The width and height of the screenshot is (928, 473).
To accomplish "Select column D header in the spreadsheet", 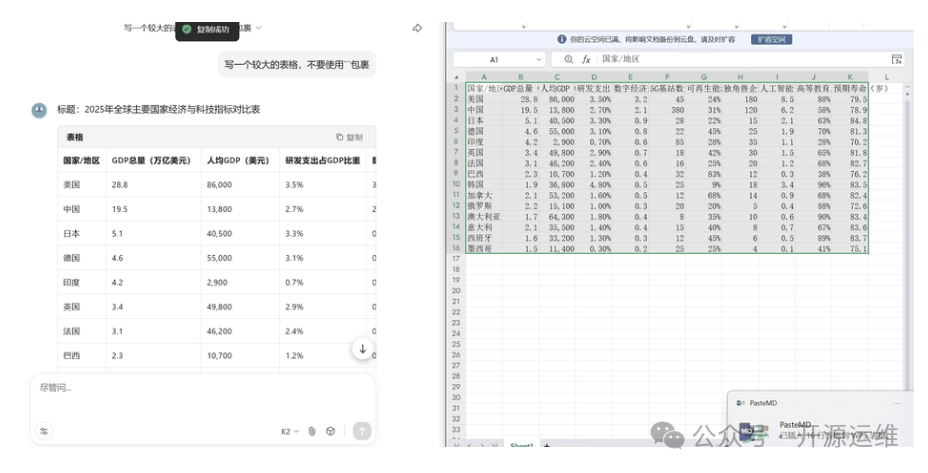I will coord(594,78).
